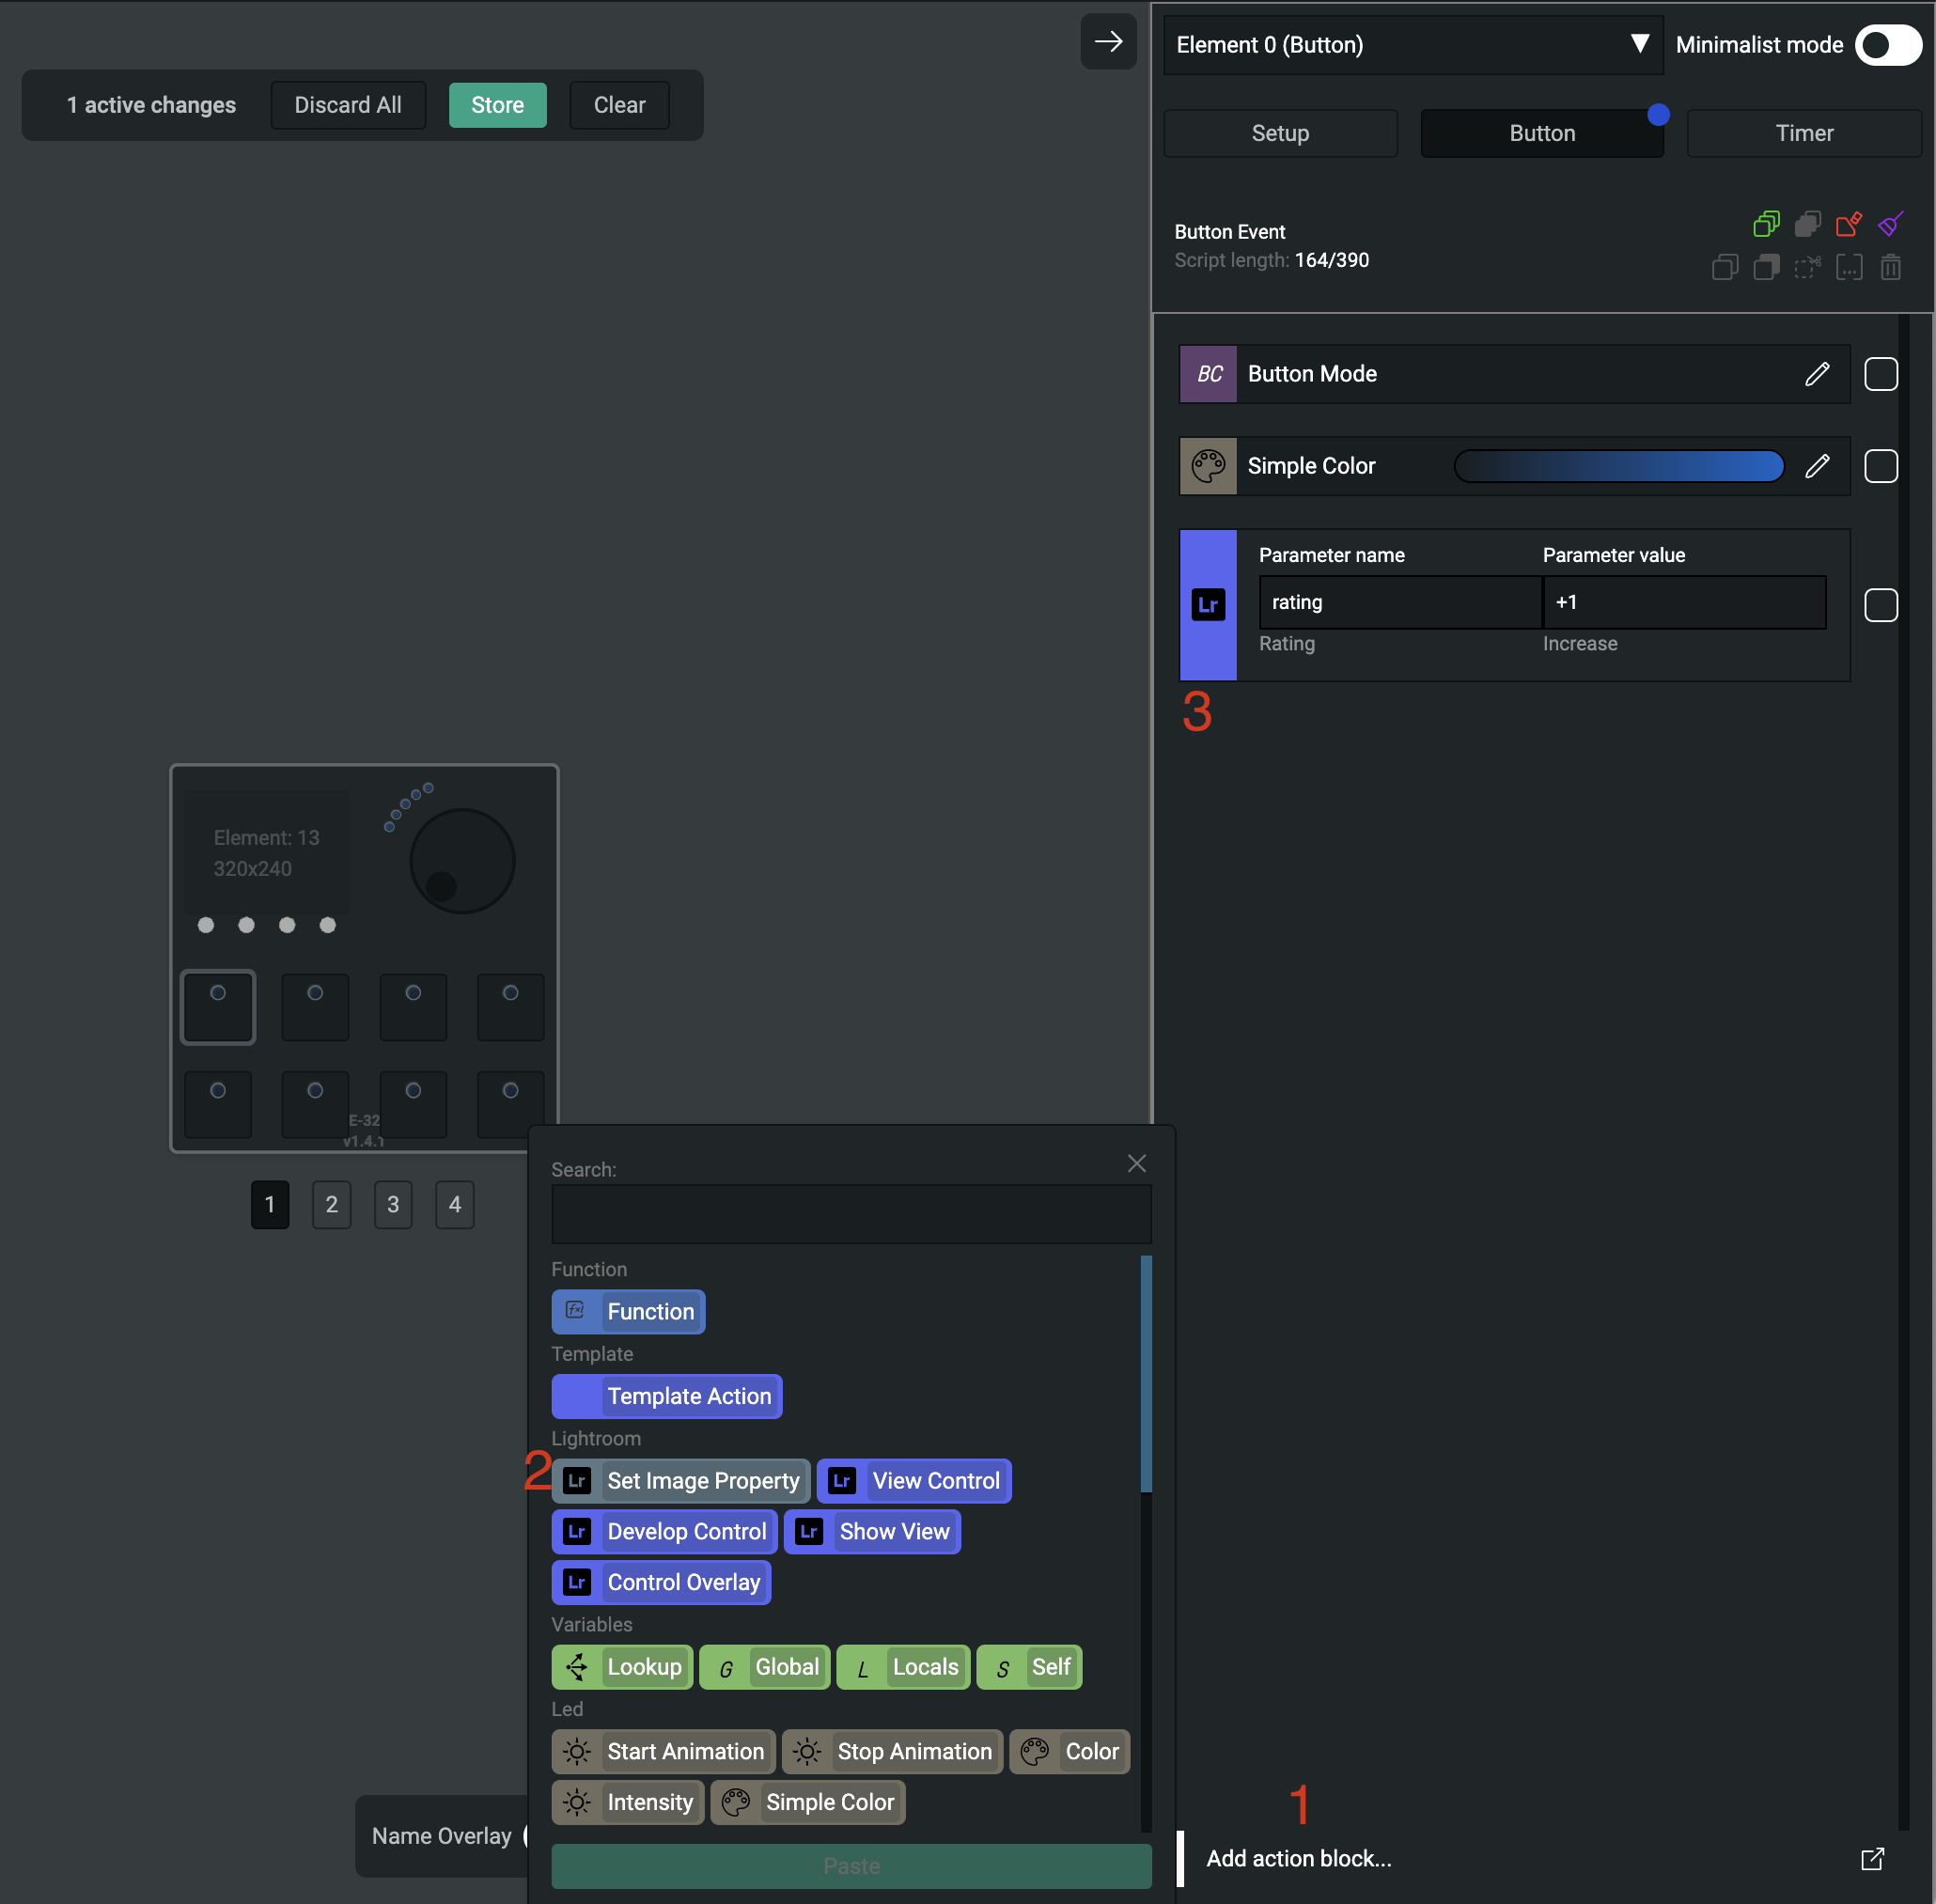Click the blue Simple Color gradient swatch
The height and width of the screenshot is (1904, 1936).
[1618, 466]
